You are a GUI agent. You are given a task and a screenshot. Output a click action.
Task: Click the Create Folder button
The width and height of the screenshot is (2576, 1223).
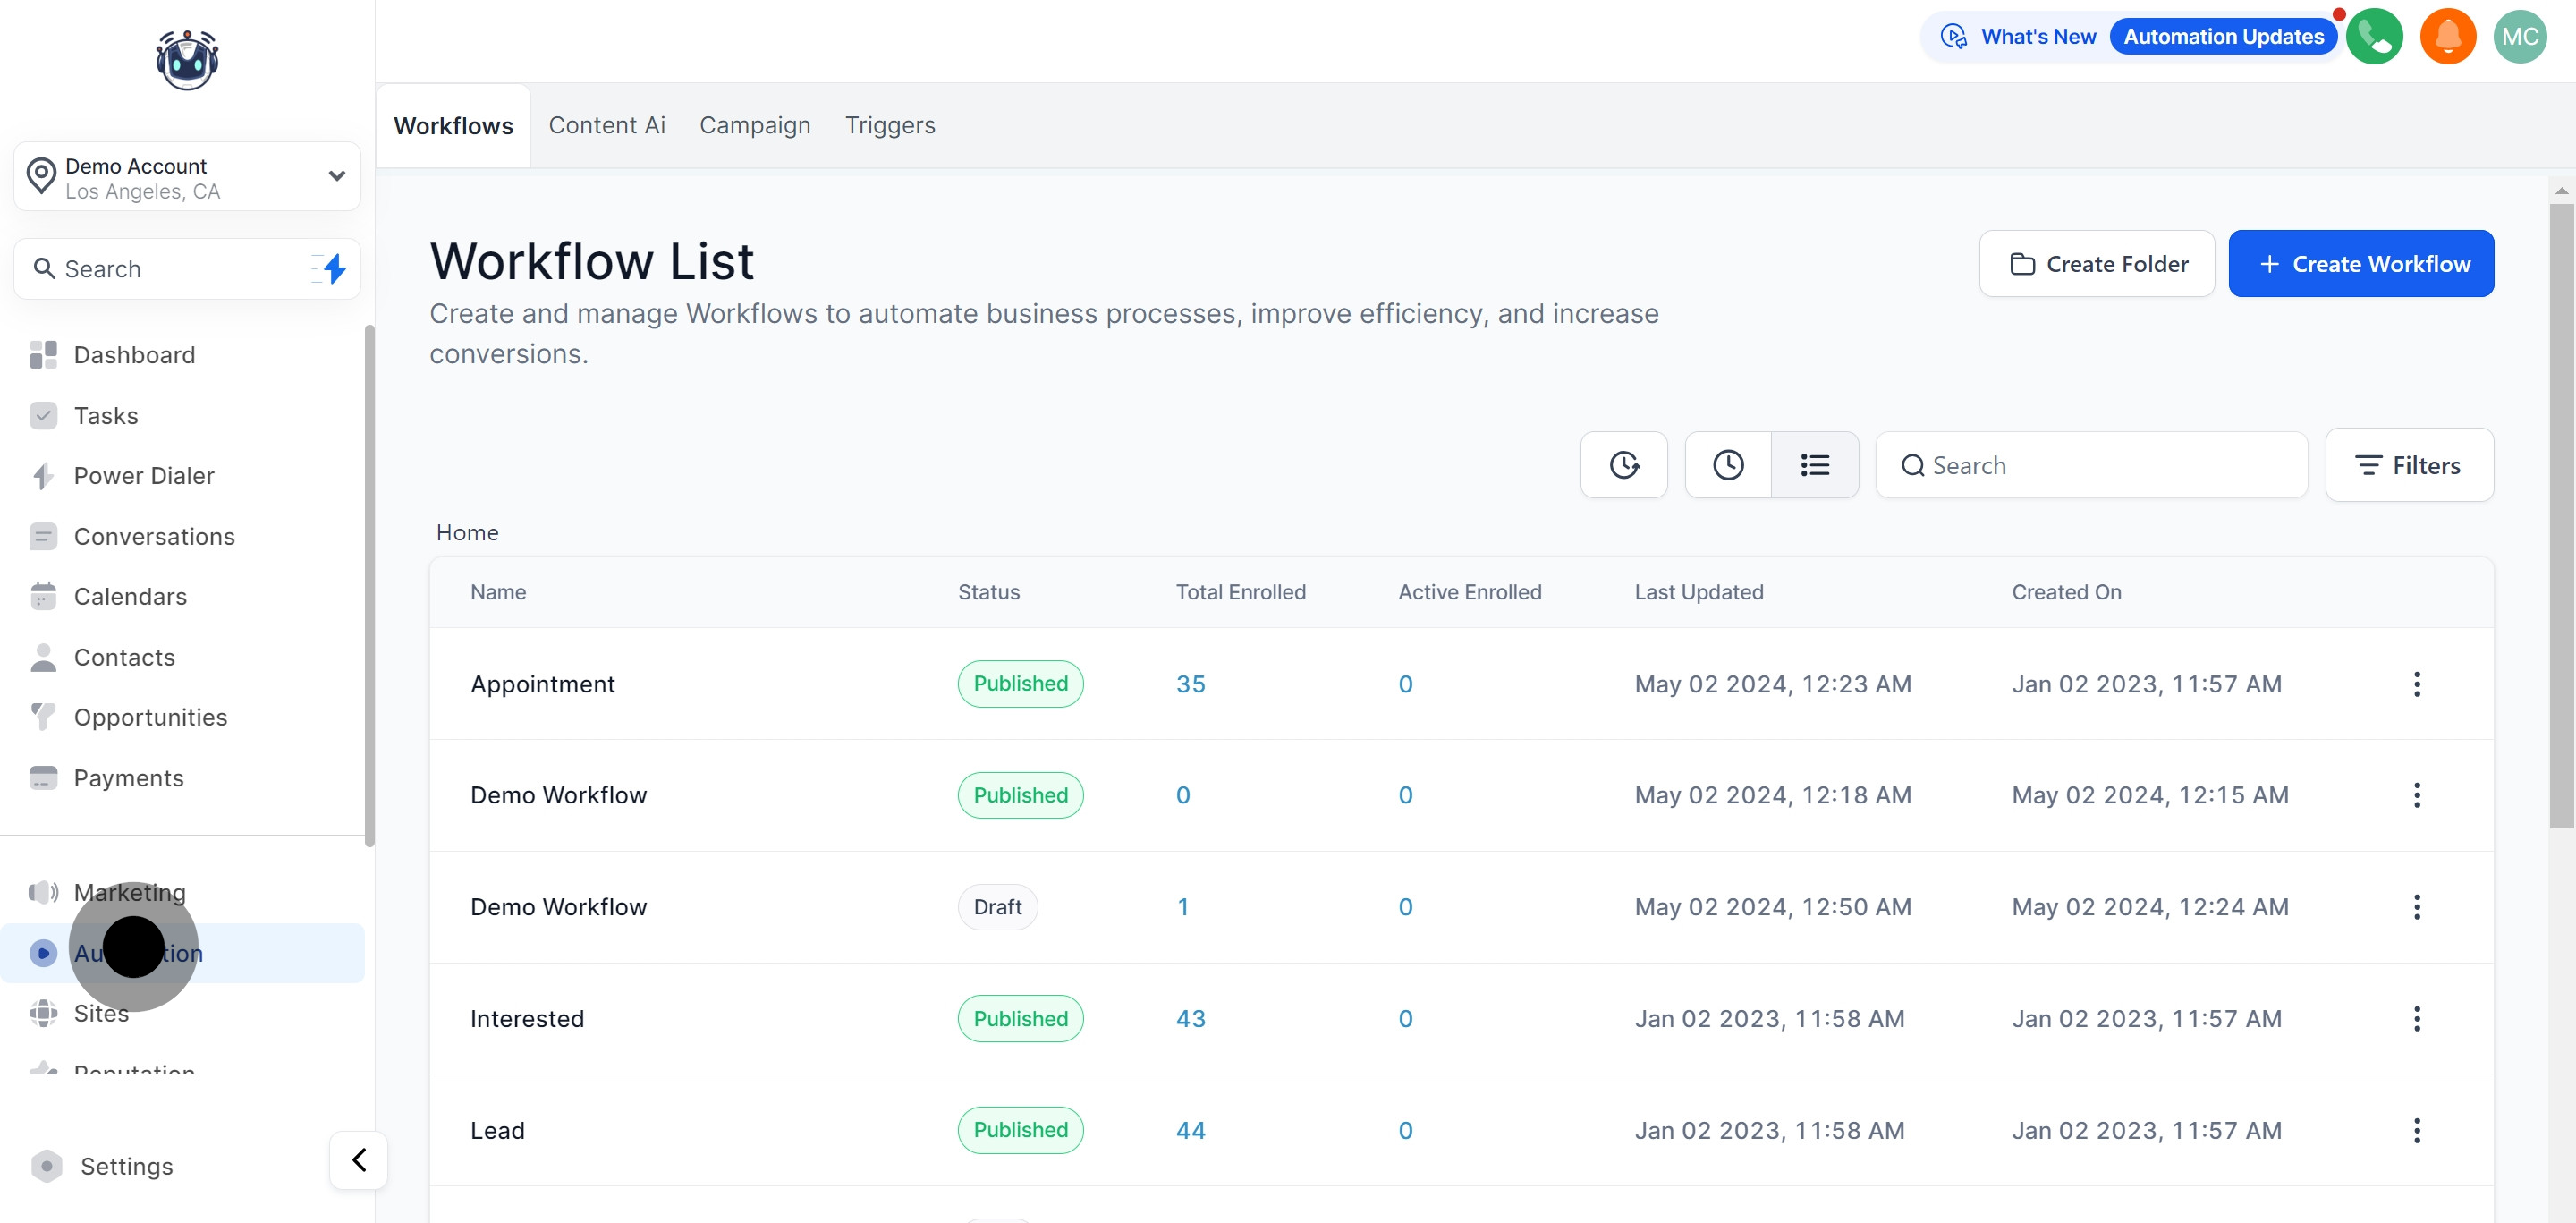[2096, 264]
